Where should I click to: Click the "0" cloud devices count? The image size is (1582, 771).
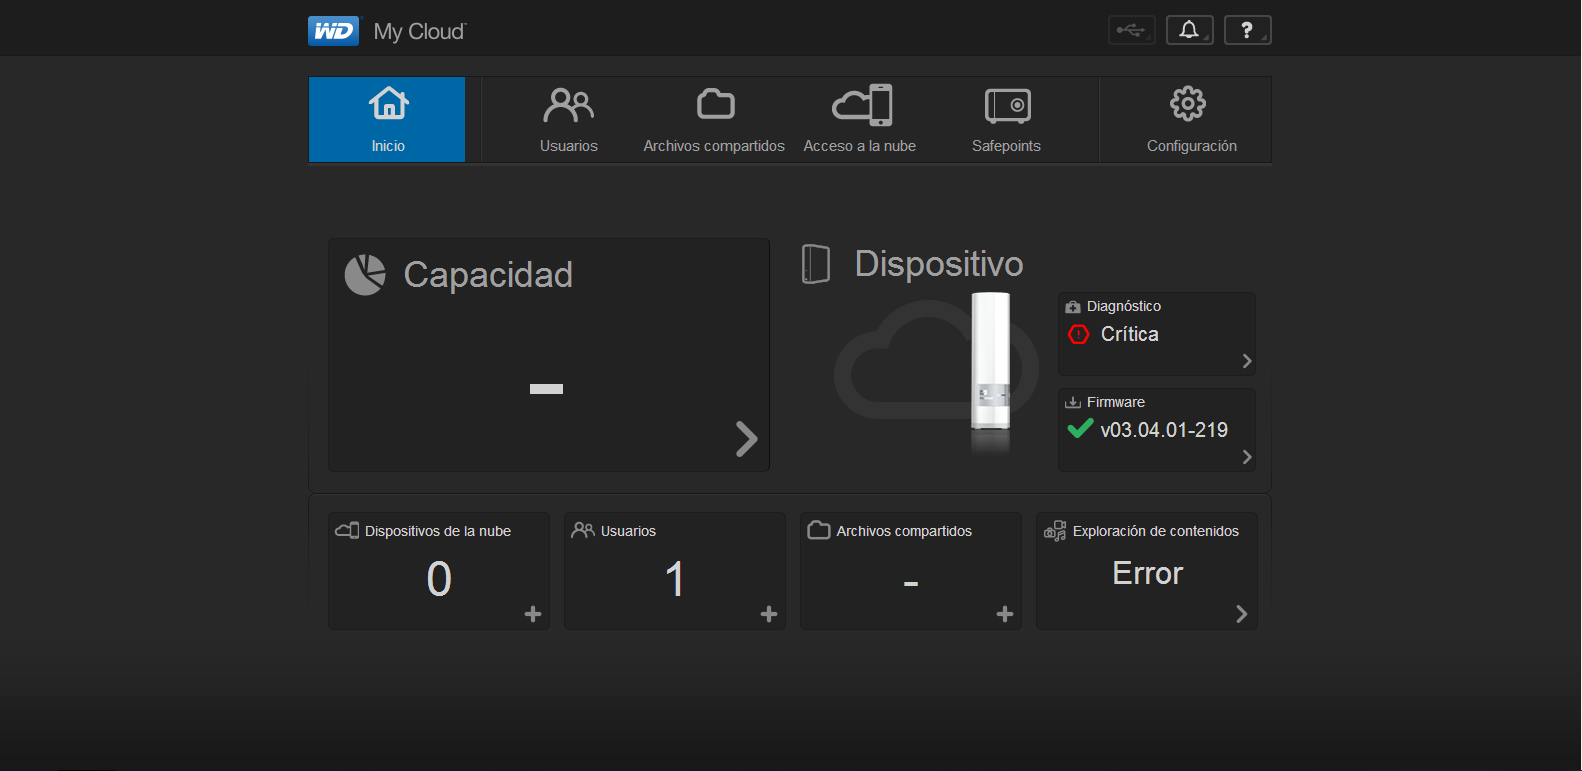click(x=439, y=579)
